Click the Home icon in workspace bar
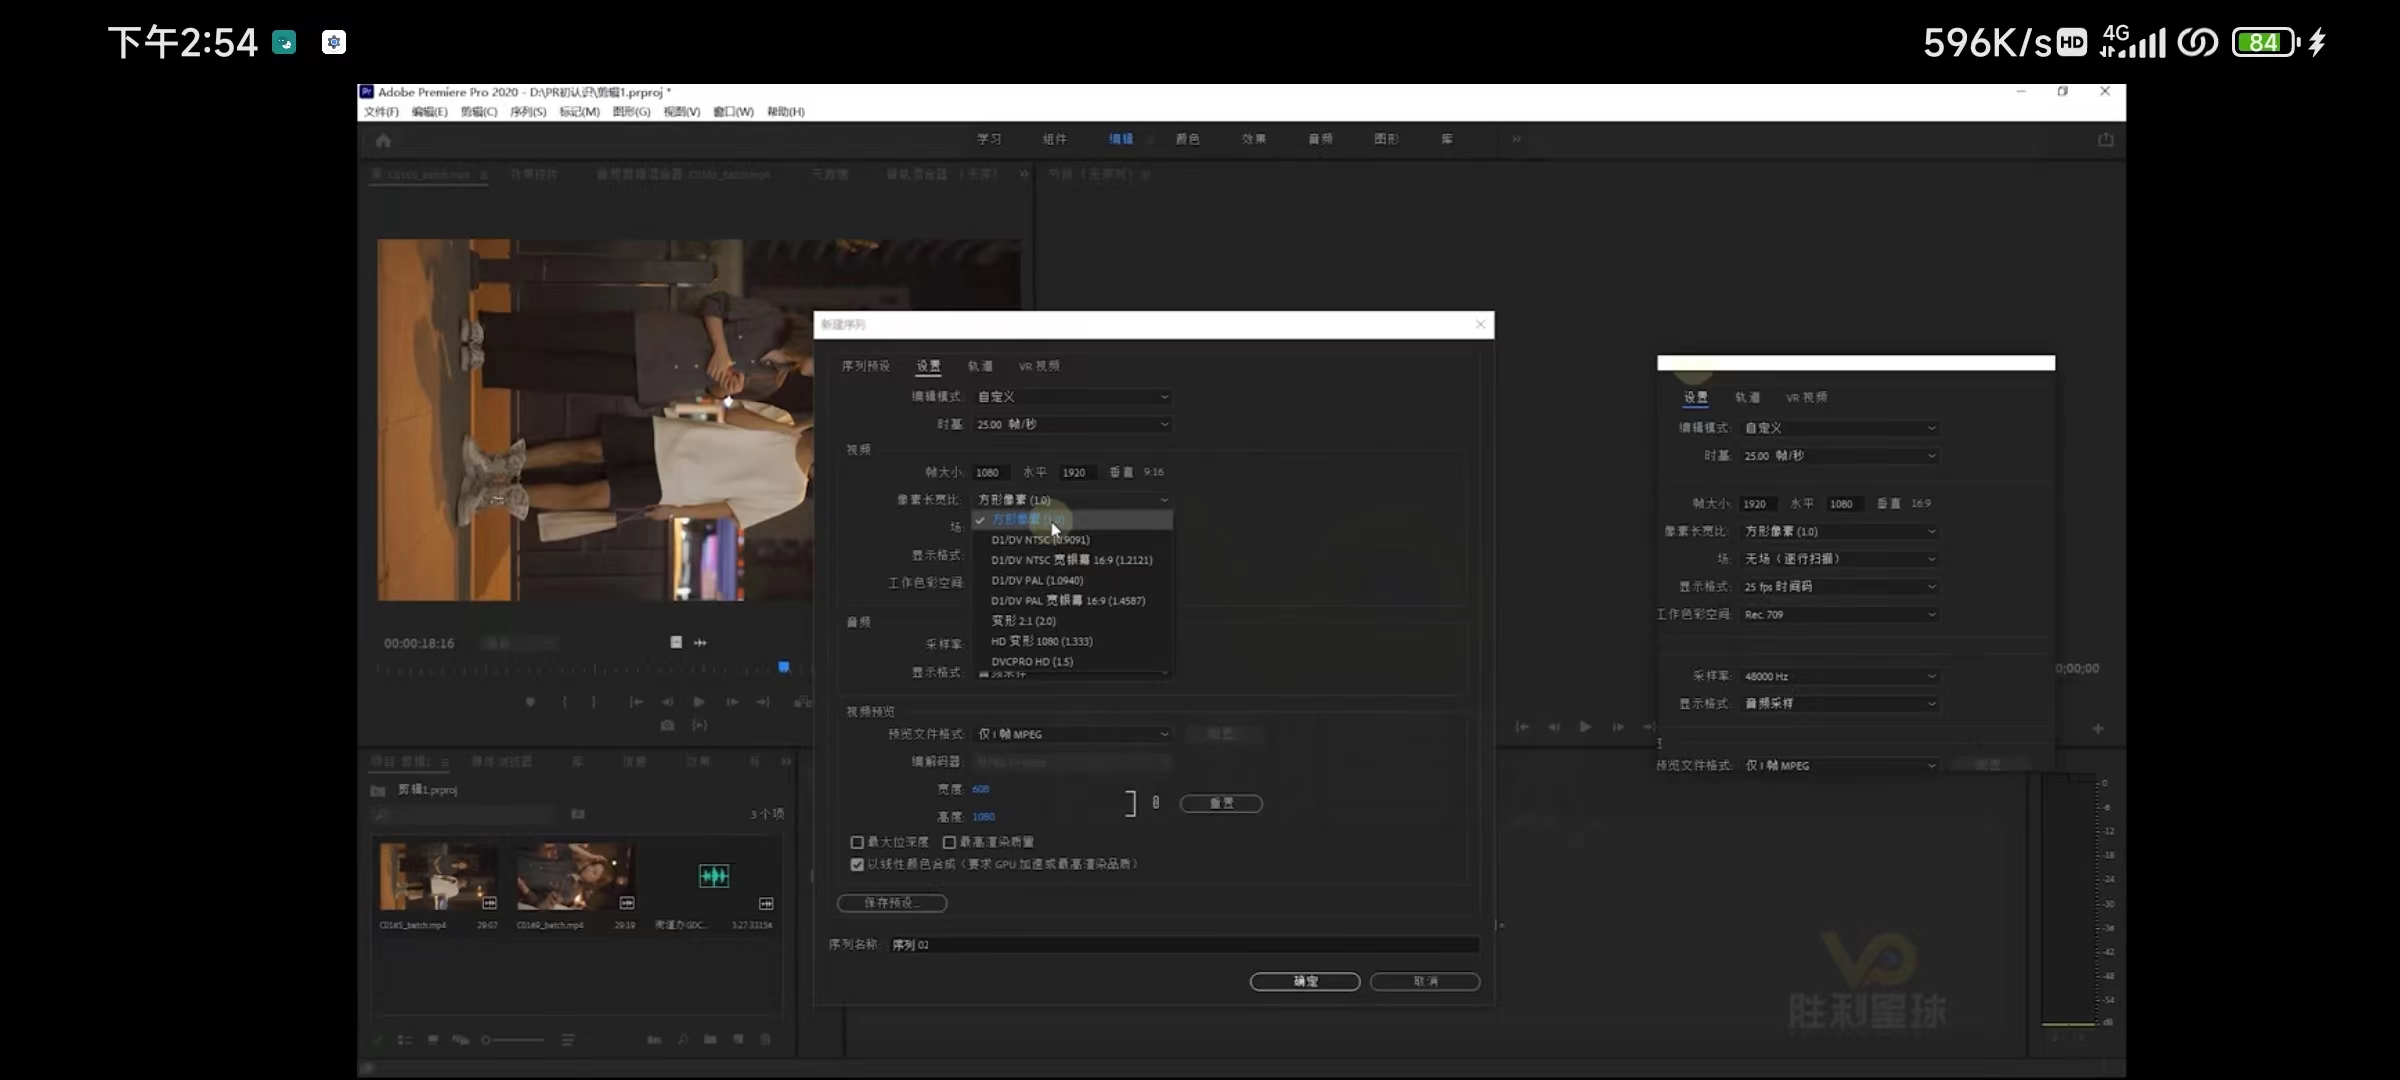 (x=383, y=141)
